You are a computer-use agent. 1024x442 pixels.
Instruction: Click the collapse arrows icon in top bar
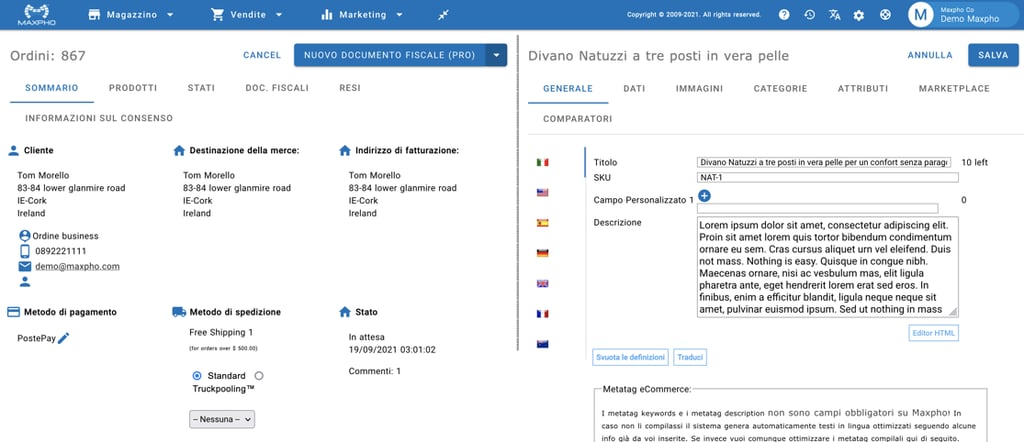443,15
